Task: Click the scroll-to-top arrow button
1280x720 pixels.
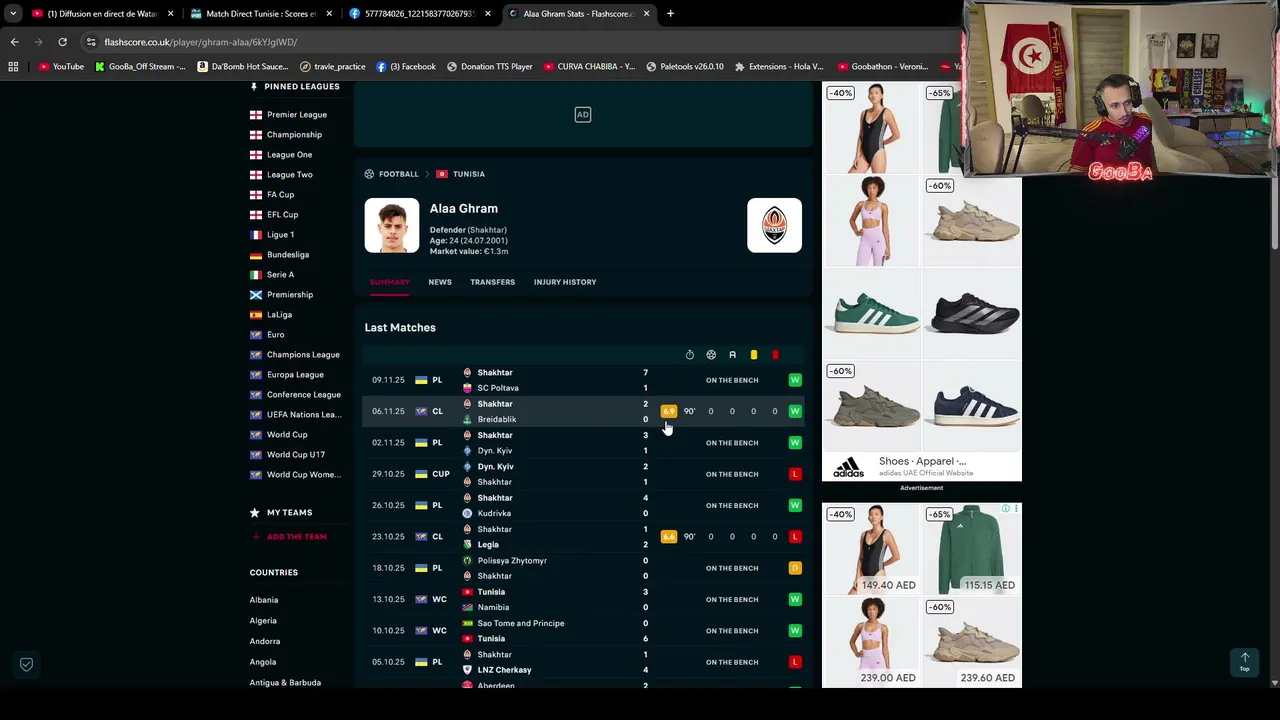Action: (x=1245, y=662)
